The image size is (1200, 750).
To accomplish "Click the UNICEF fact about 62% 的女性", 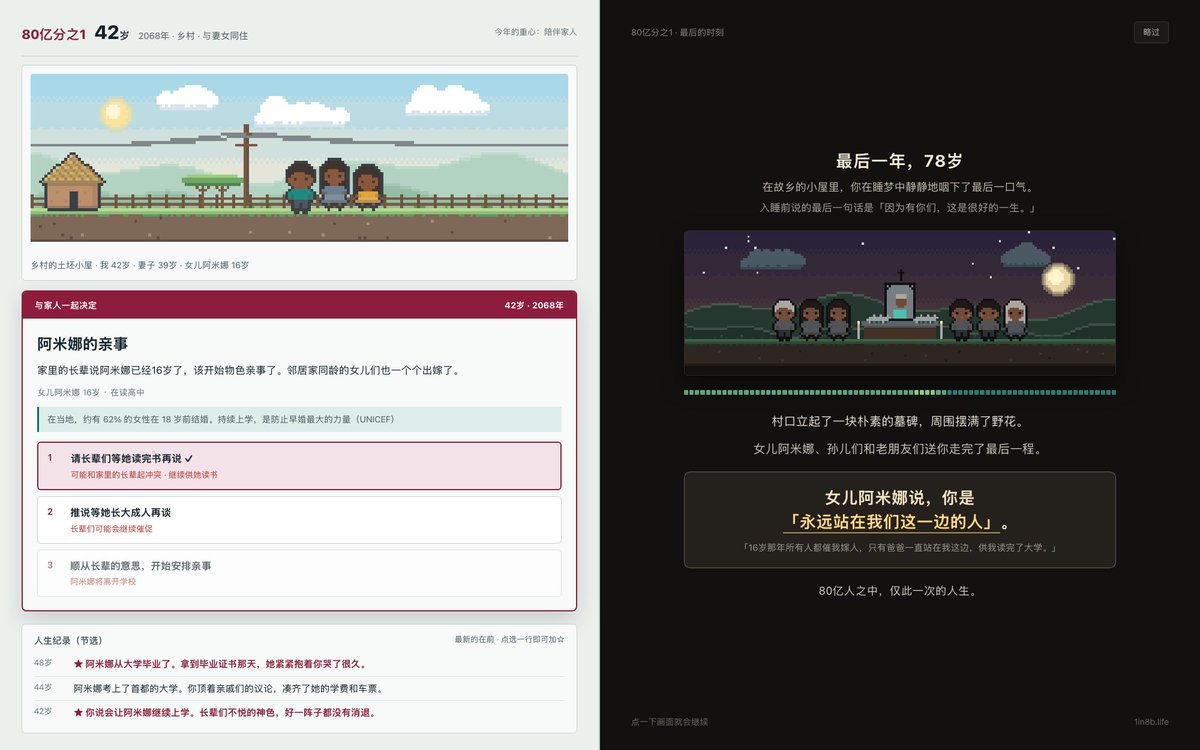I will (x=299, y=419).
